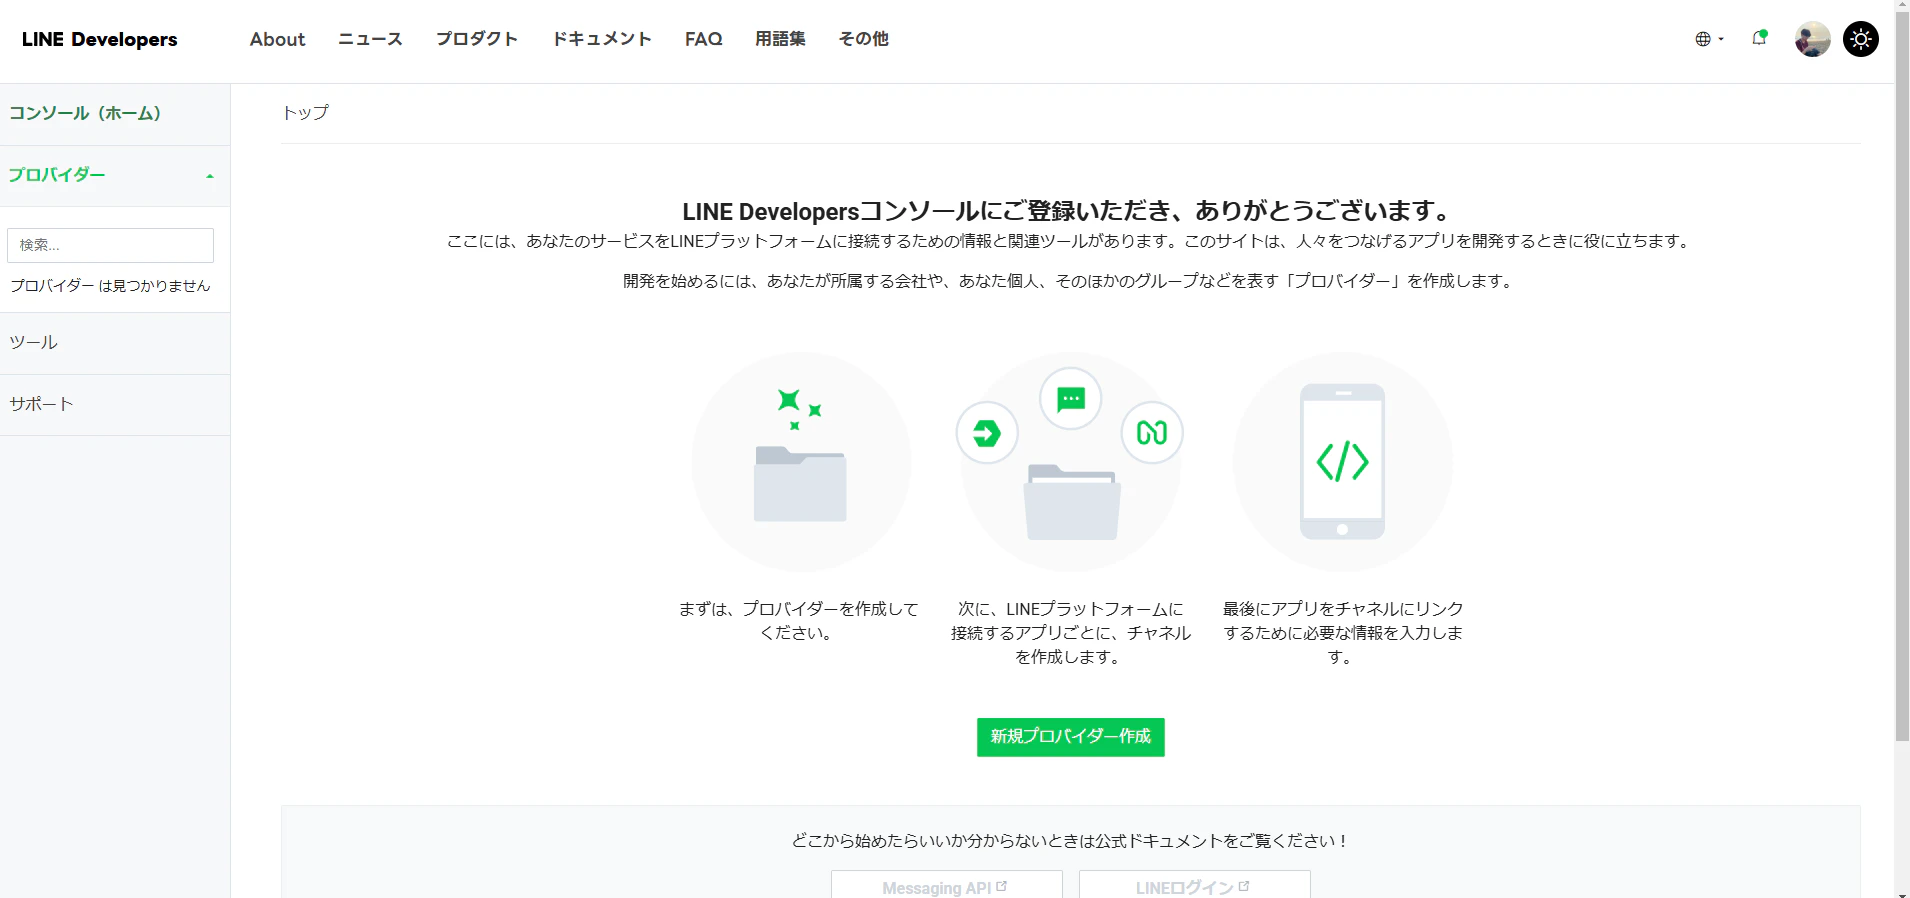Open the Messaging API documentation link
The image size is (1910, 898).
pyautogui.click(x=946, y=886)
